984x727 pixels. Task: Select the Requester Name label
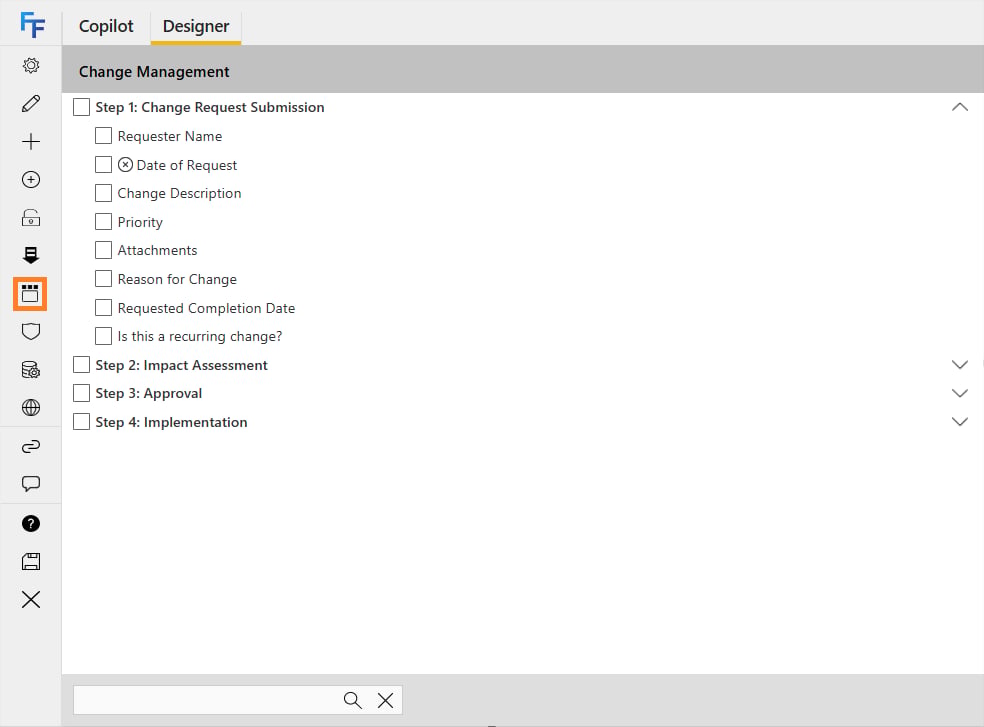point(169,136)
